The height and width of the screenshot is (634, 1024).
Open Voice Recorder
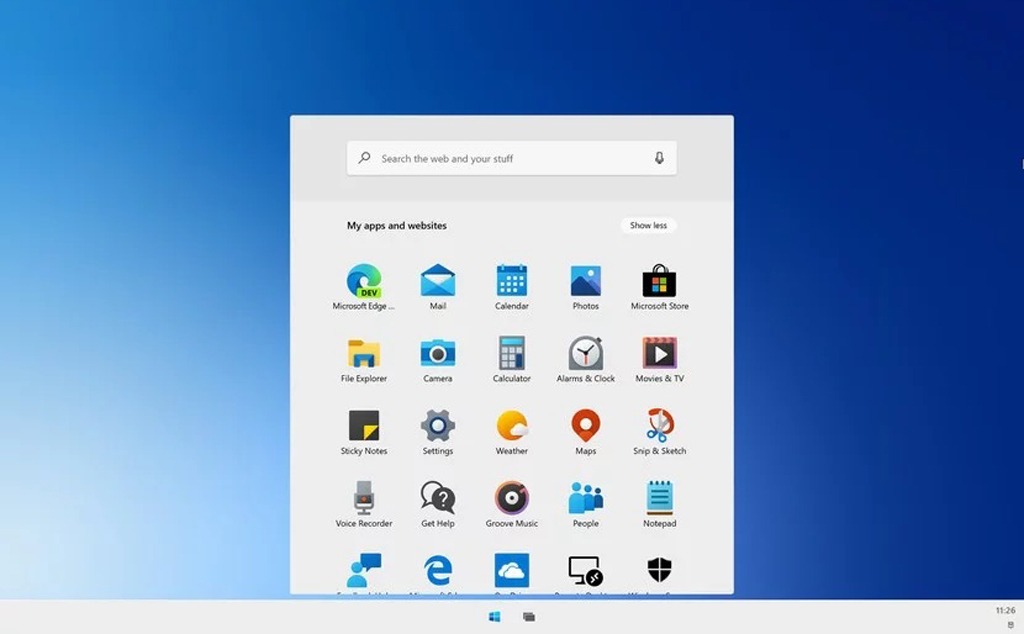(x=364, y=505)
